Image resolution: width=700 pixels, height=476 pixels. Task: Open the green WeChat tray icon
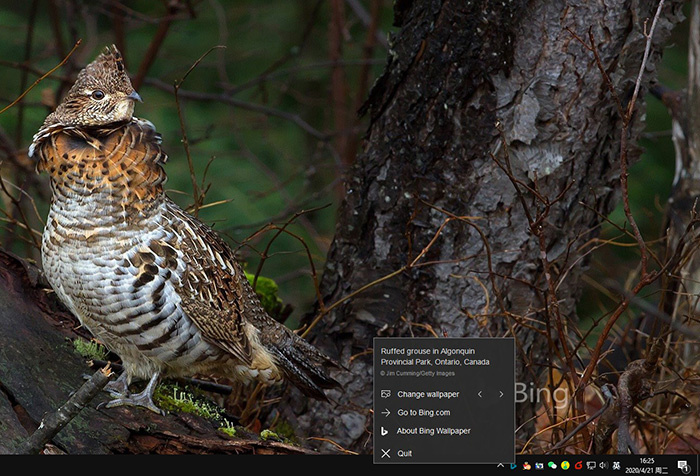click(x=552, y=466)
